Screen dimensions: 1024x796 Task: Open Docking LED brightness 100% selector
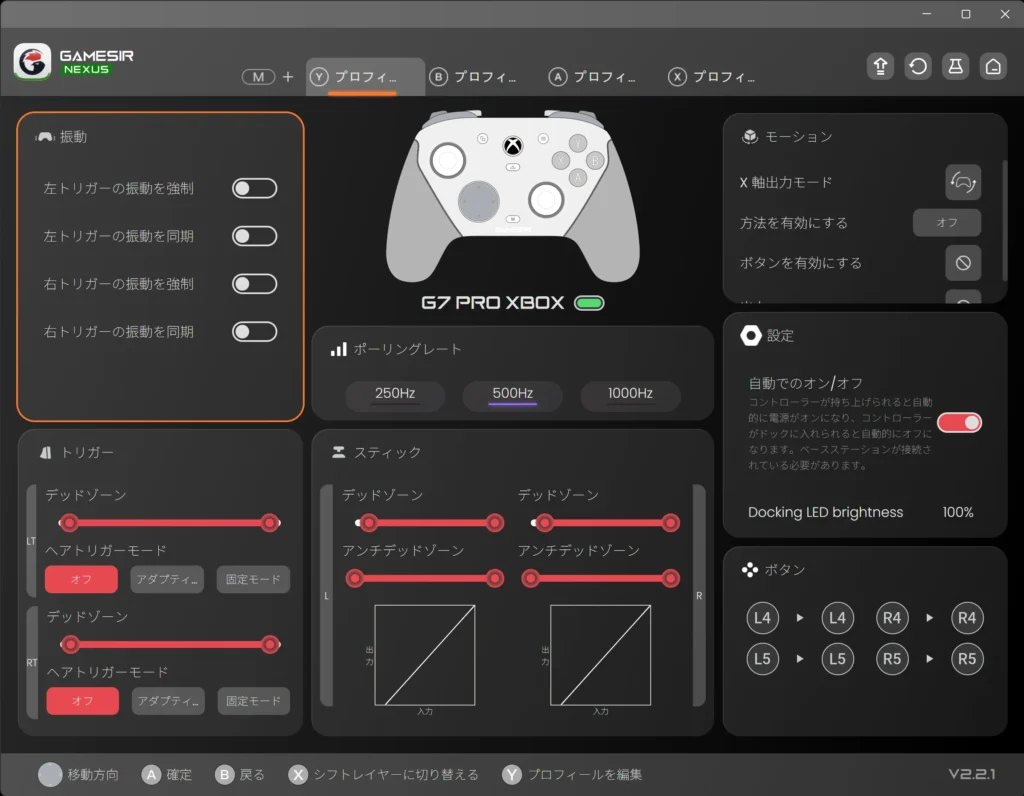coord(957,512)
